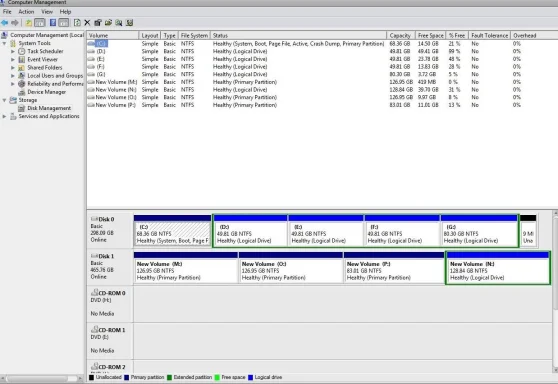Click the Back arrow in the toolbar
The height and width of the screenshot is (384, 558).
[x=5, y=23]
